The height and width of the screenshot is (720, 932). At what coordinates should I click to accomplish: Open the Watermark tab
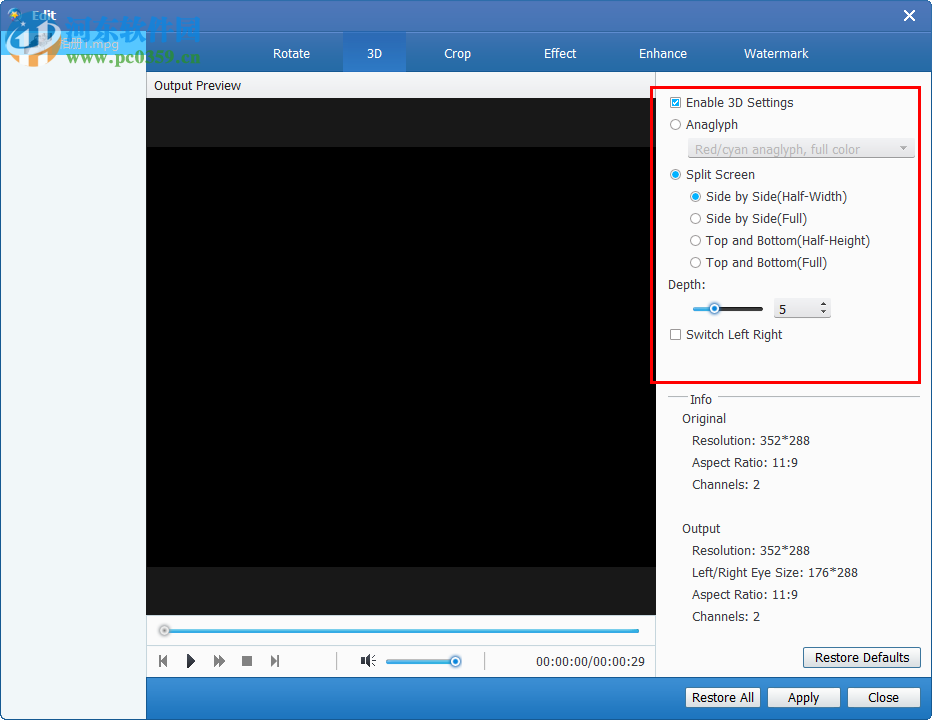776,53
